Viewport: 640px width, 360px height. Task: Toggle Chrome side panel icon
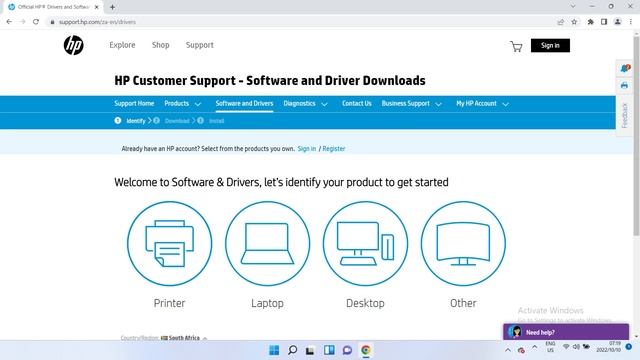[x=604, y=22]
